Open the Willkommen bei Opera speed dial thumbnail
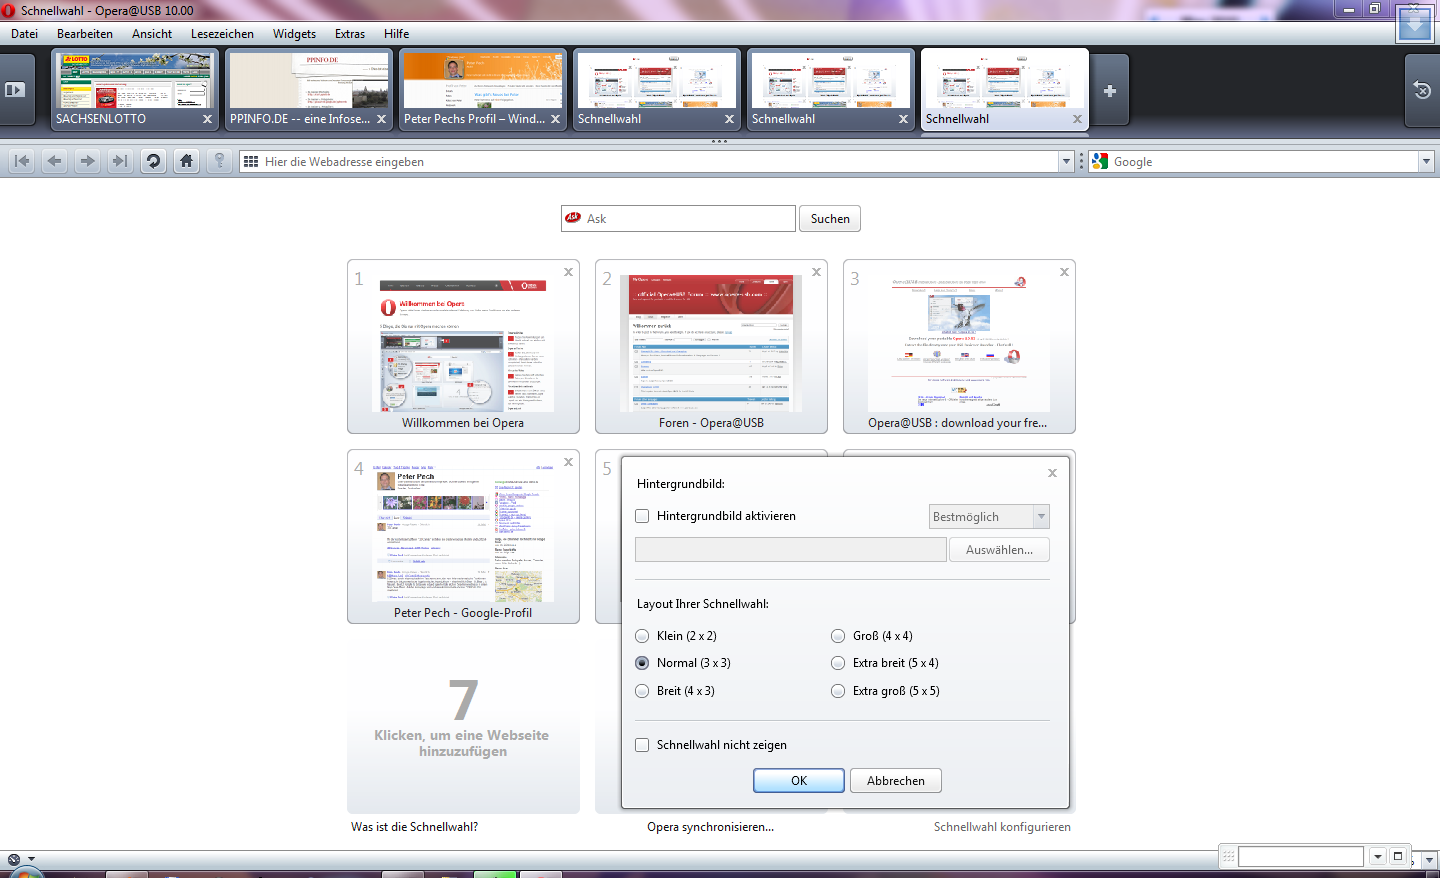1440x878 pixels. [x=463, y=347]
